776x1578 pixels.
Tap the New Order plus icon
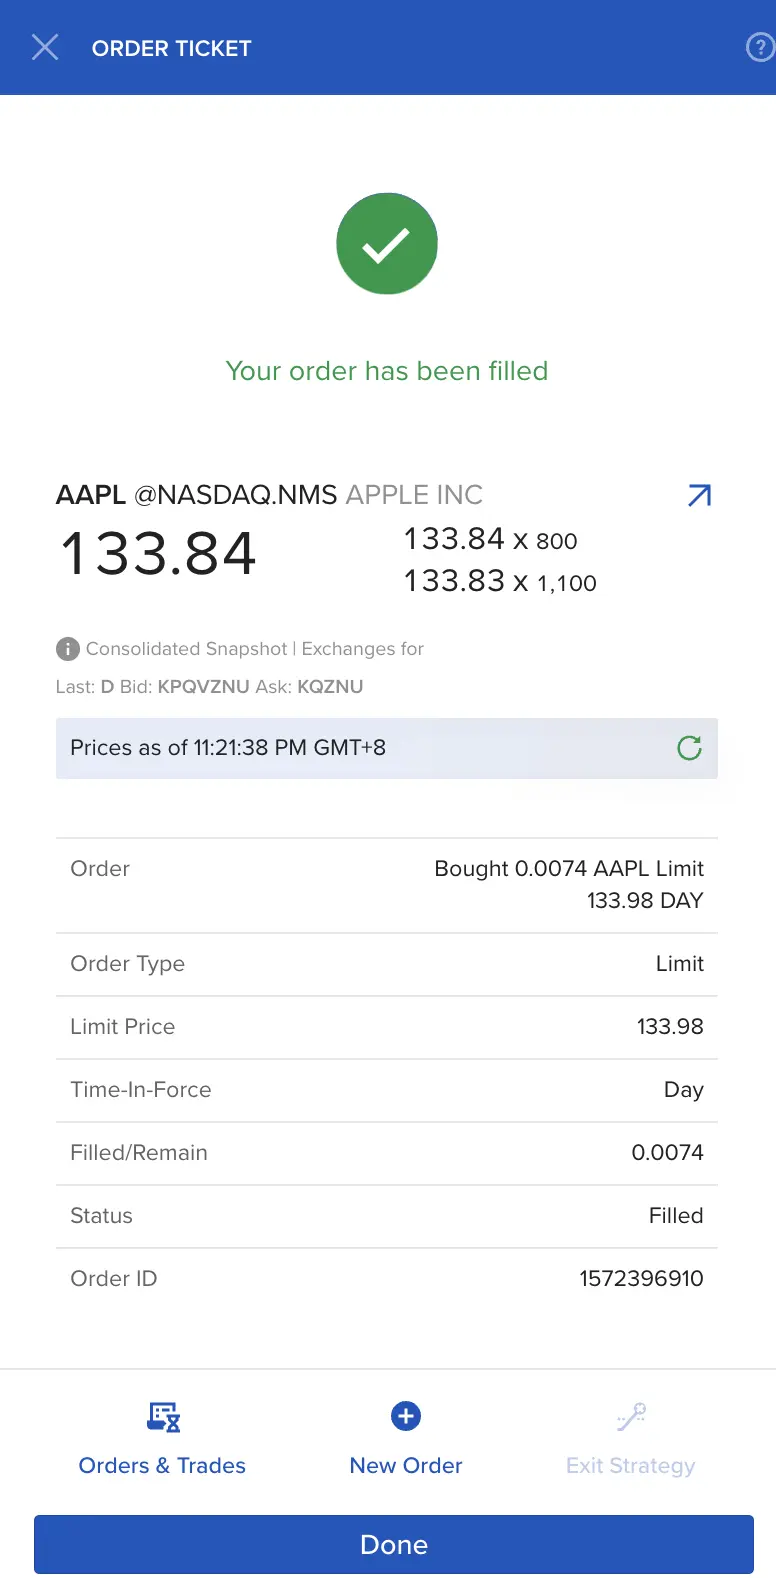tap(406, 1416)
